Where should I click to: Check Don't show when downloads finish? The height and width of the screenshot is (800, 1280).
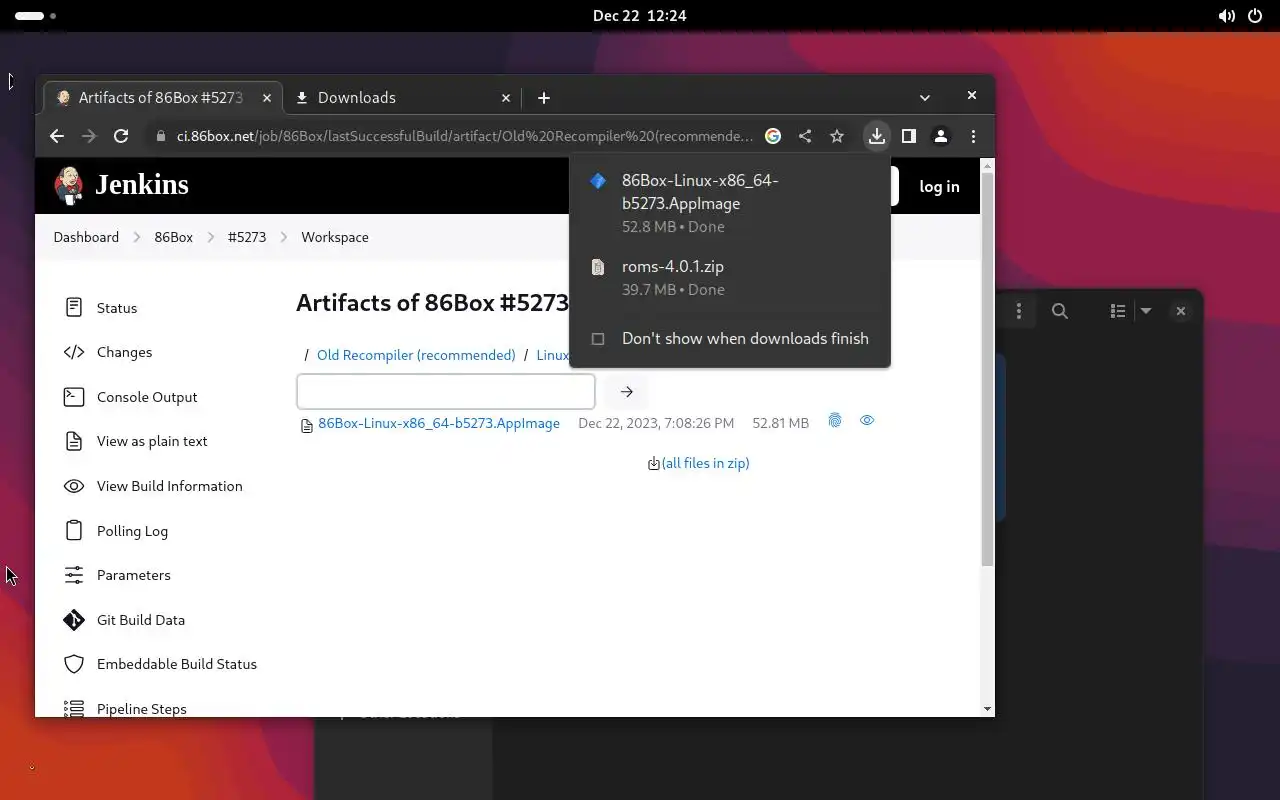coord(598,339)
